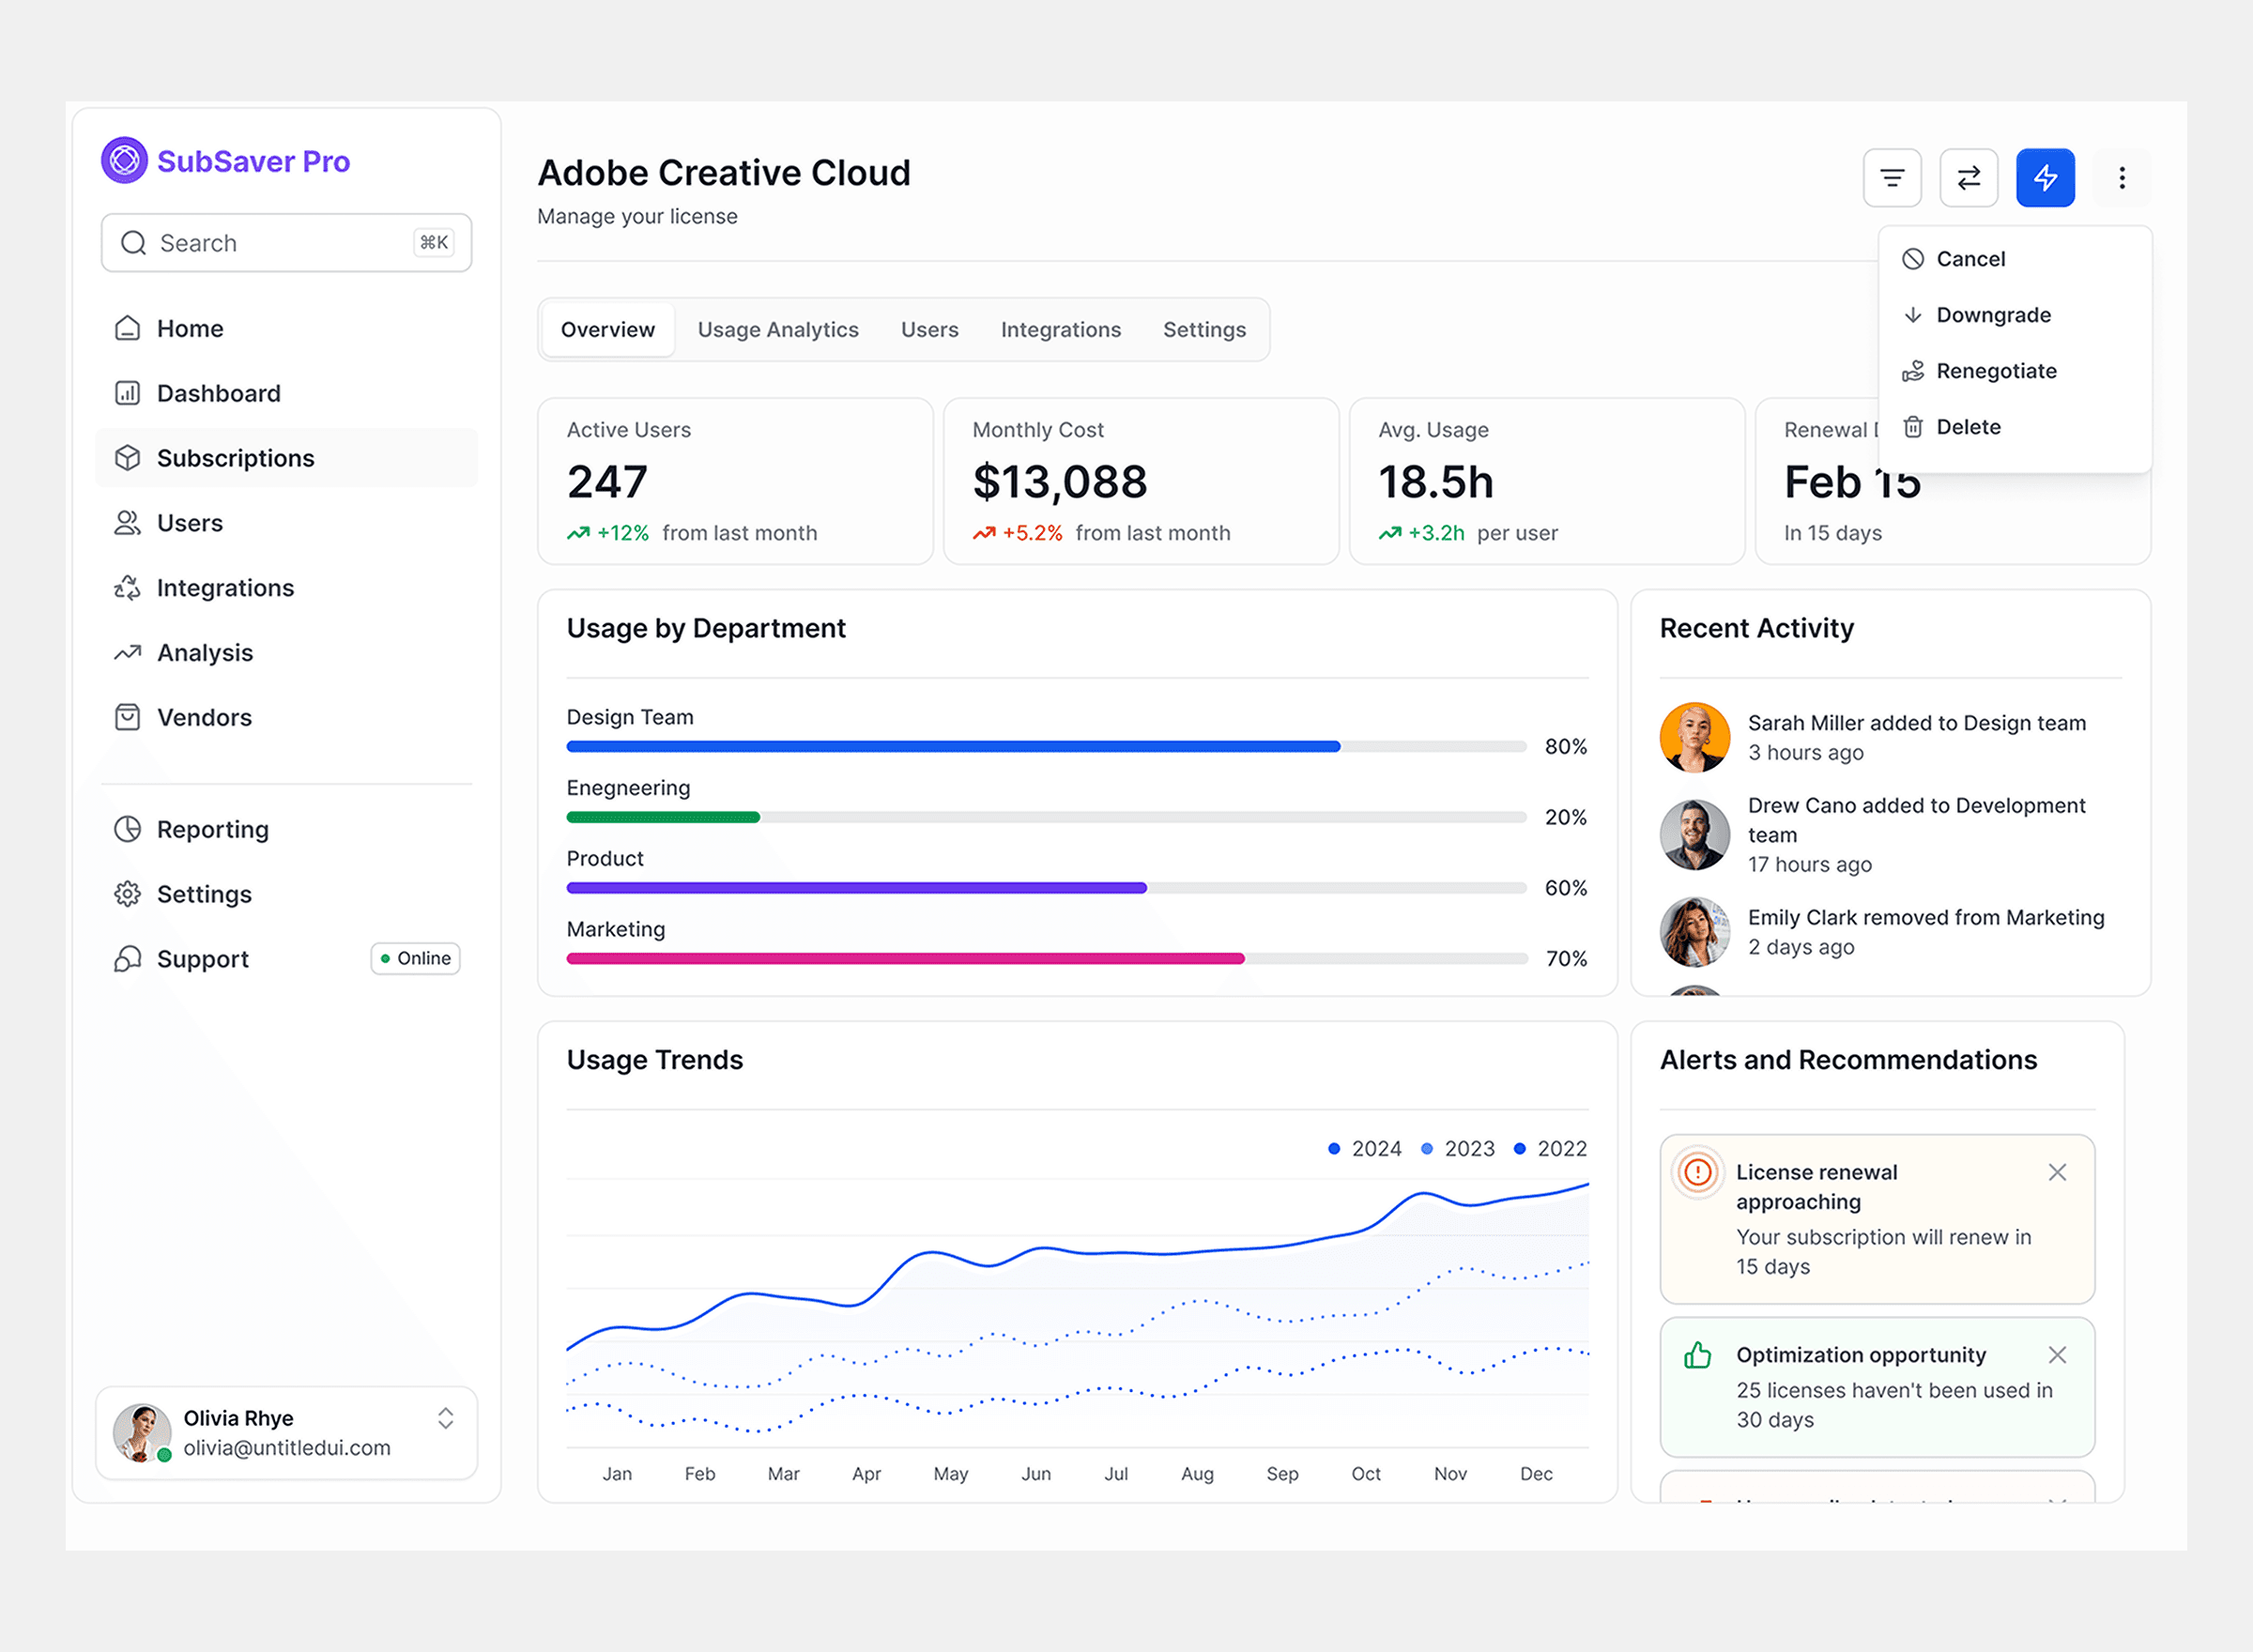The width and height of the screenshot is (2253, 1652).
Task: Select Renegotiate in the dropdown menu
Action: tap(1996, 371)
